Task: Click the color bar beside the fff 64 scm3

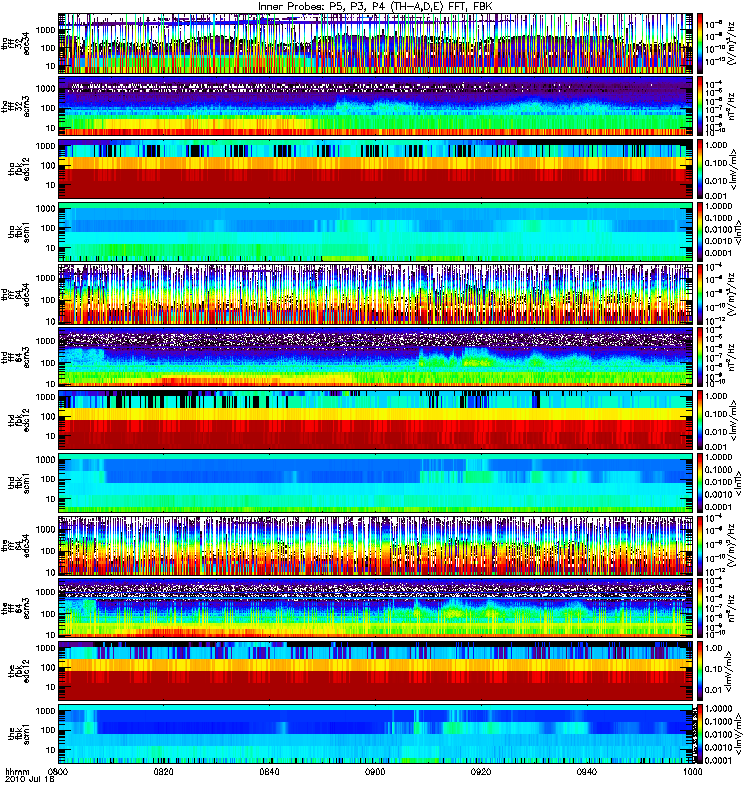Action: tap(700, 609)
